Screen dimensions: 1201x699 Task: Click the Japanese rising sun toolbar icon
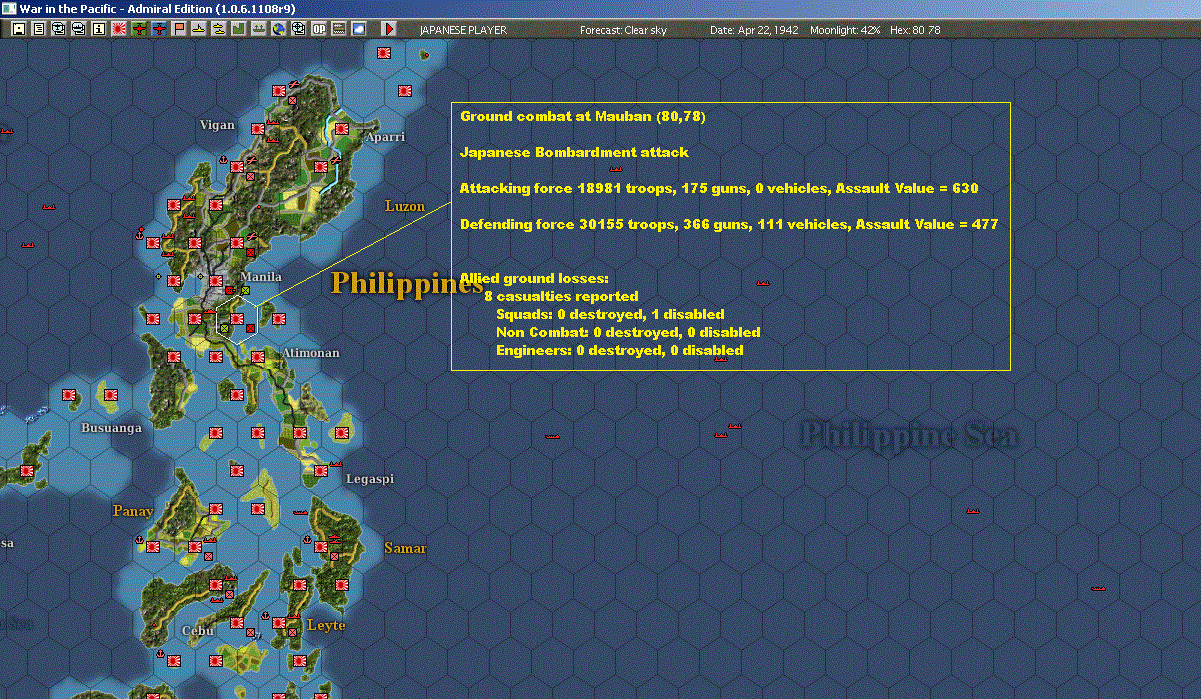pos(119,30)
